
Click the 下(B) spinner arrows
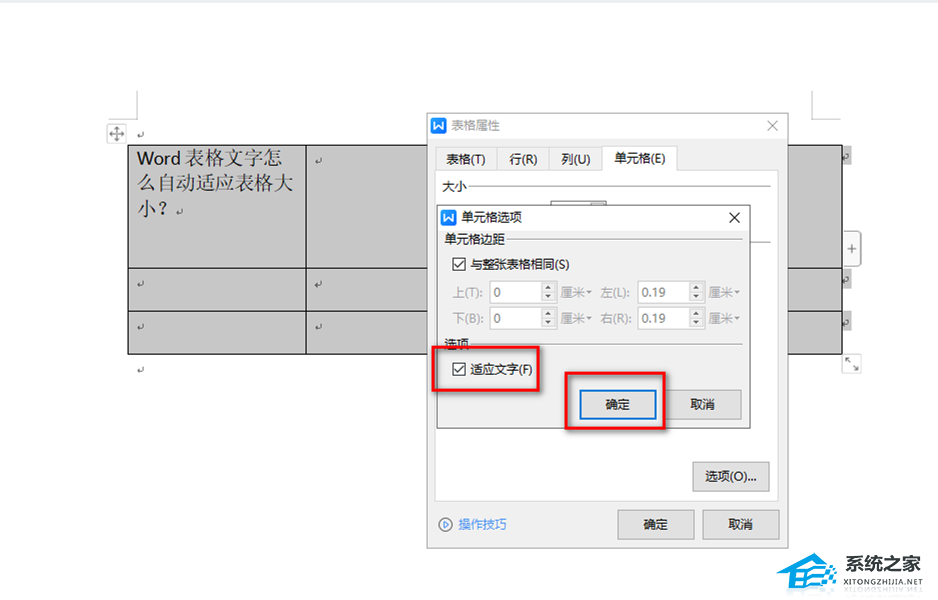[x=549, y=318]
